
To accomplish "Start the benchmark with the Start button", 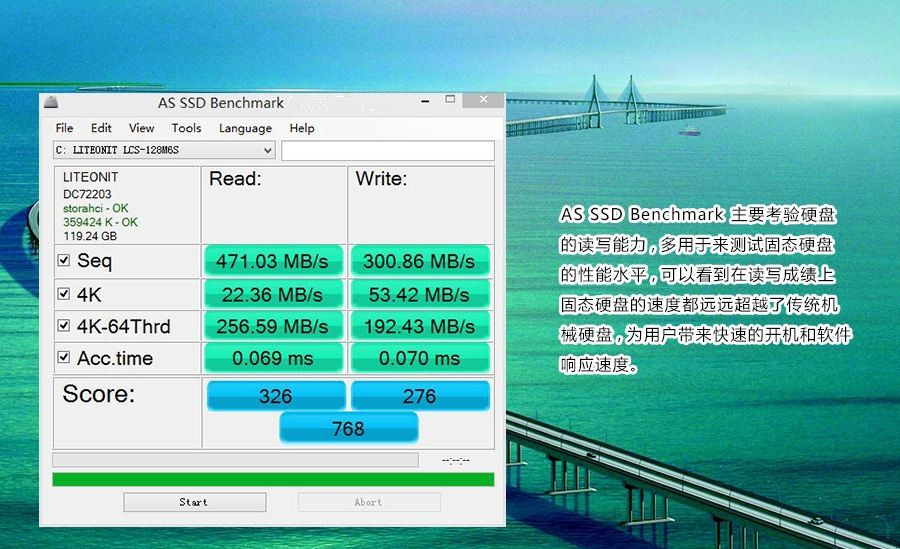I will tap(195, 502).
